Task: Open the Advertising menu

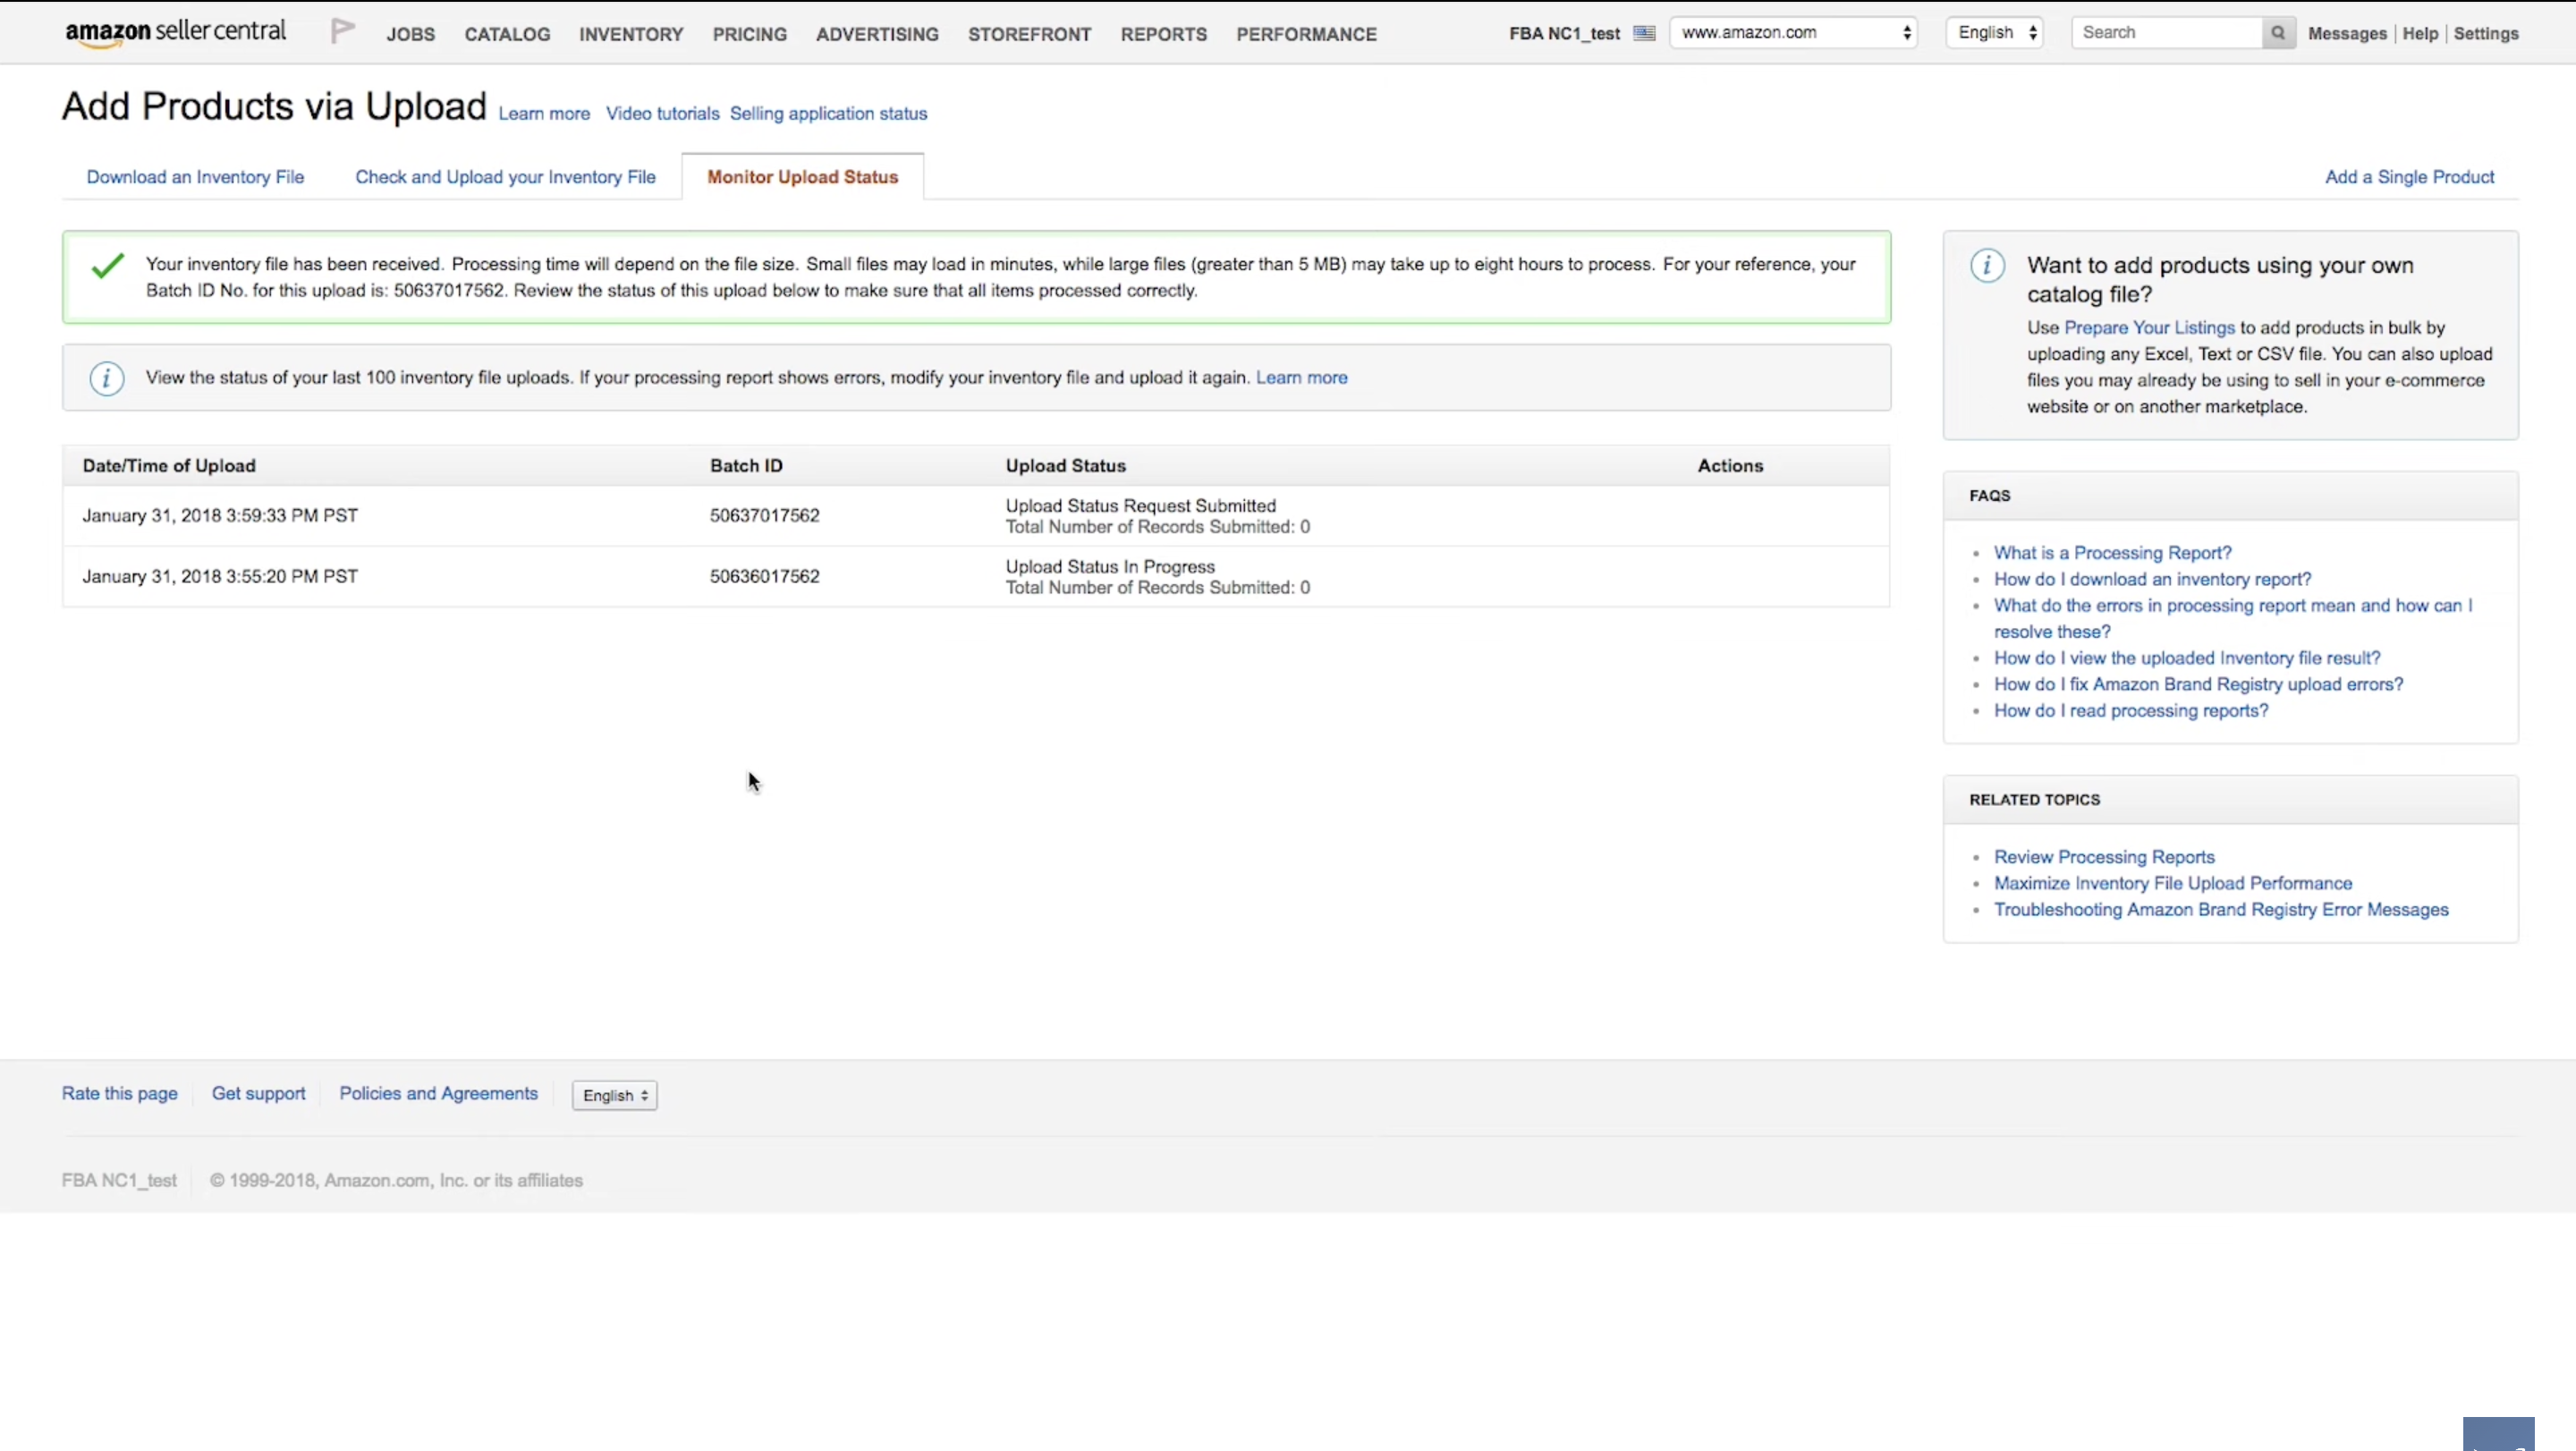Action: point(877,34)
